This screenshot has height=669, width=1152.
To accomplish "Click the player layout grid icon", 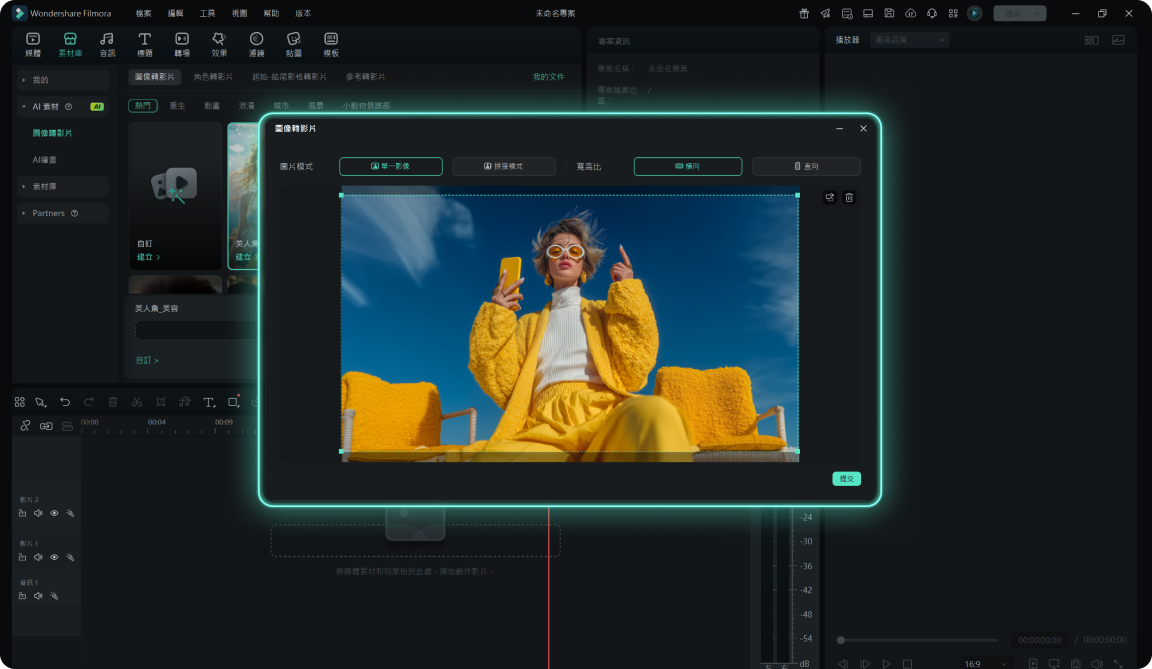I will coord(1092,40).
